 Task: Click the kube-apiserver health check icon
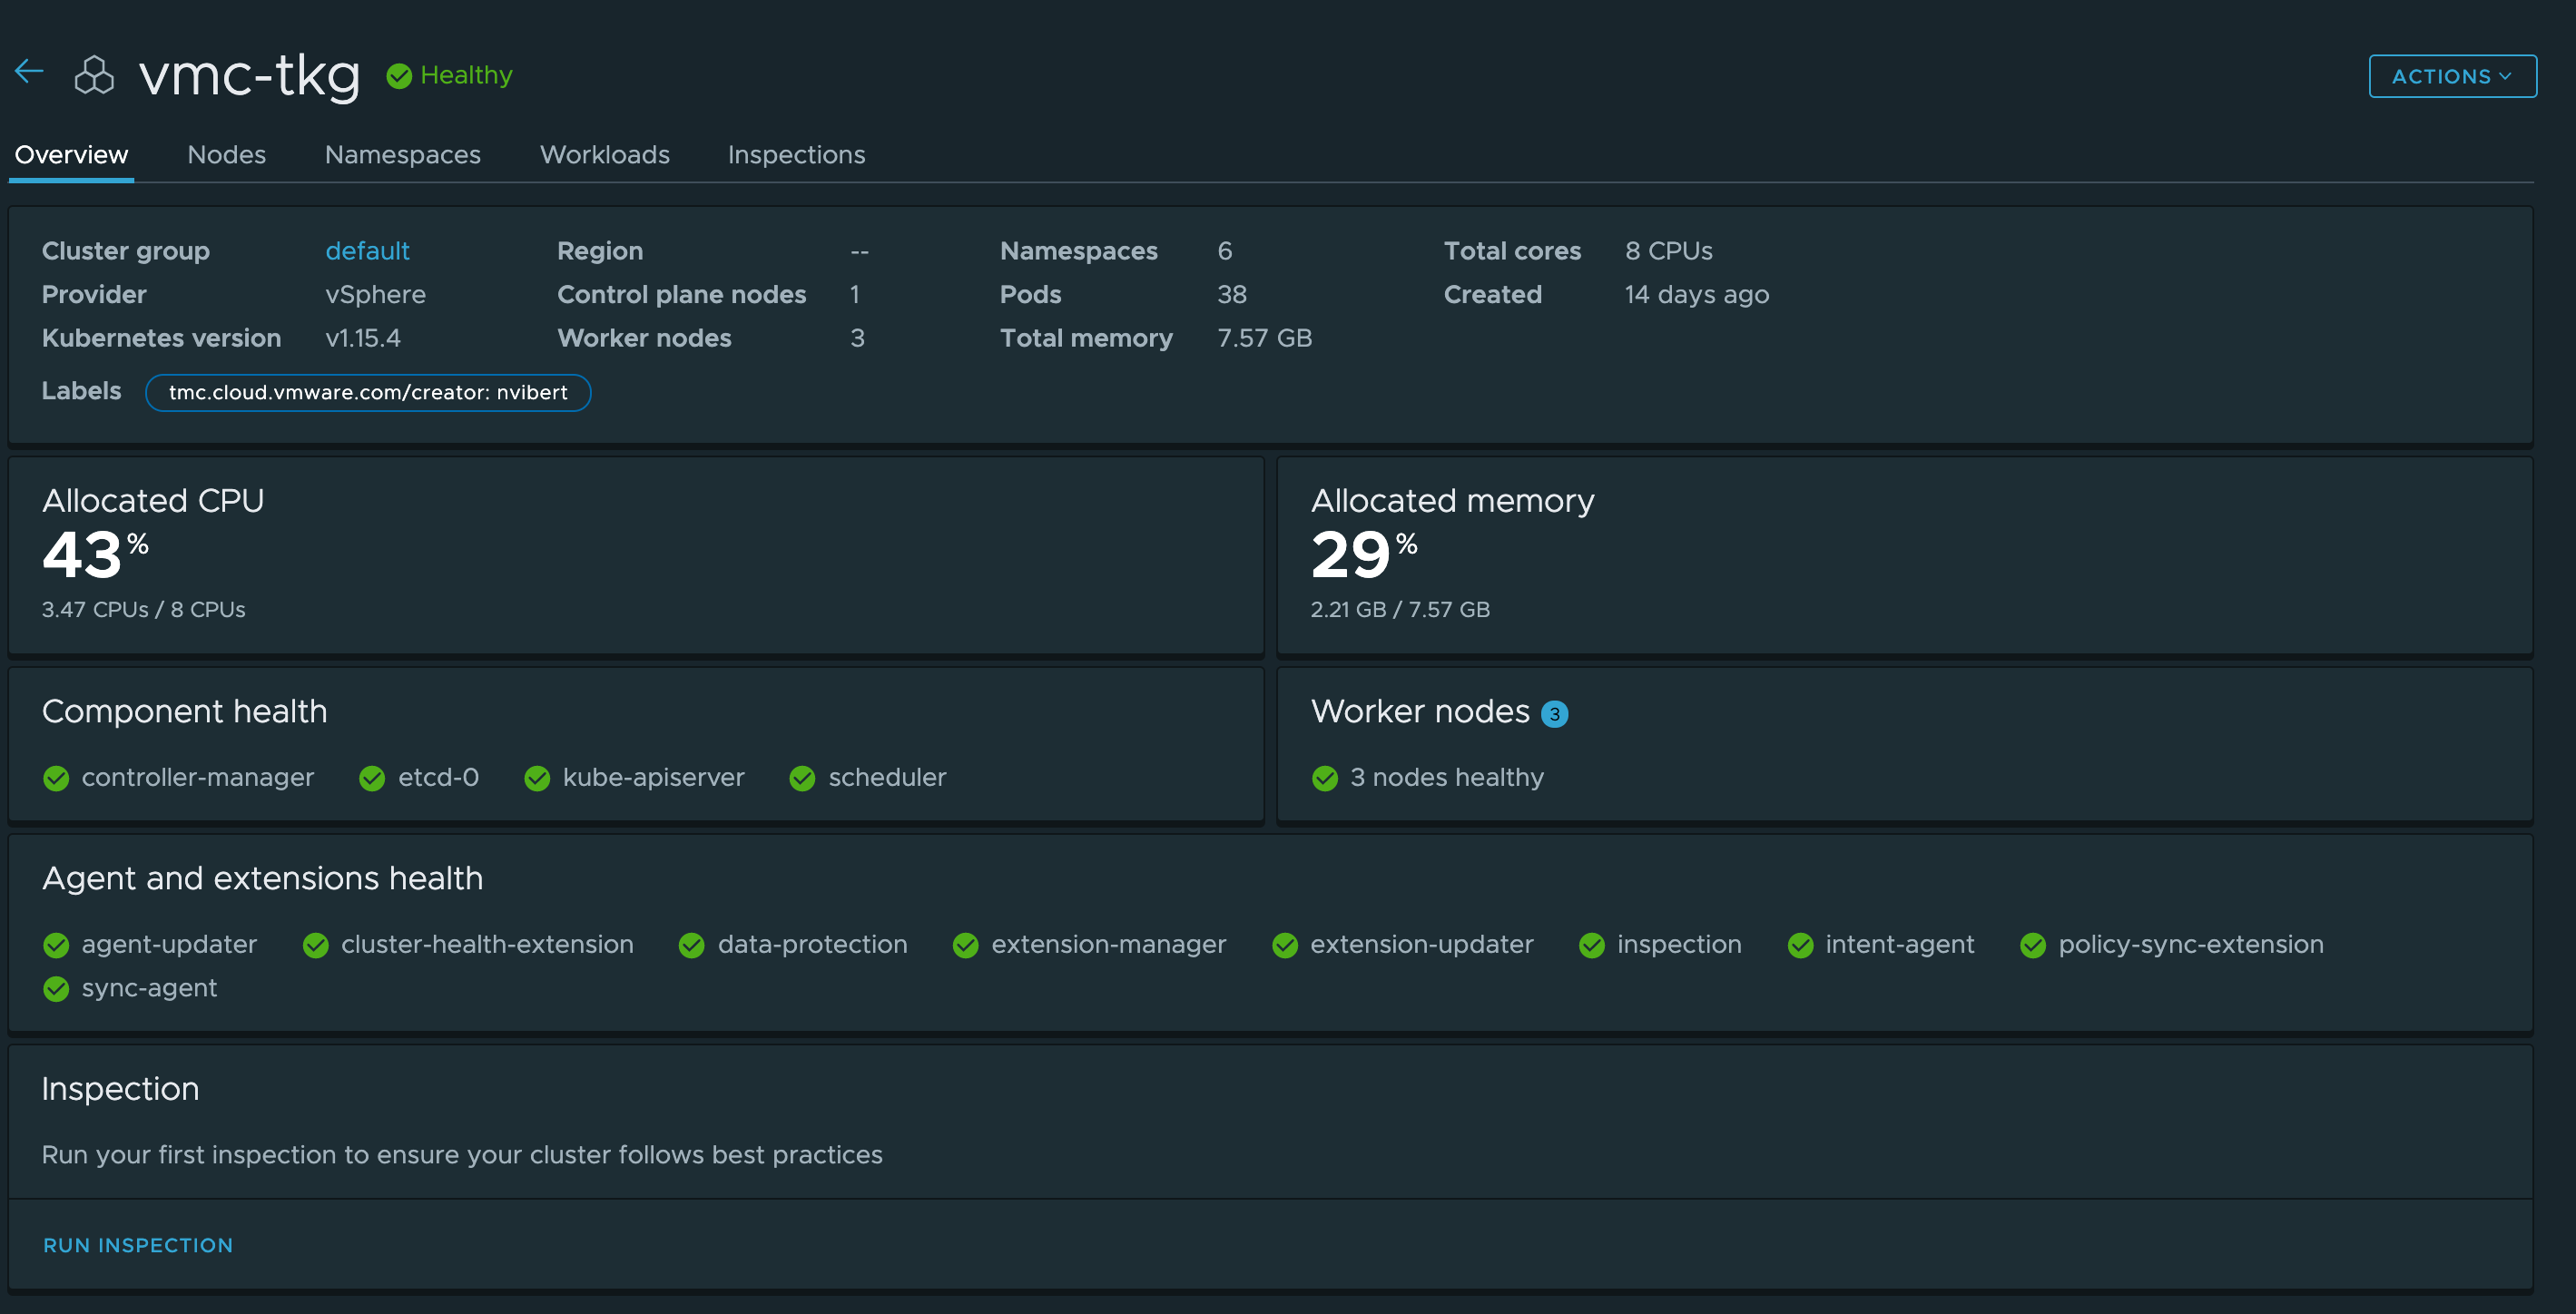pyautogui.click(x=537, y=778)
